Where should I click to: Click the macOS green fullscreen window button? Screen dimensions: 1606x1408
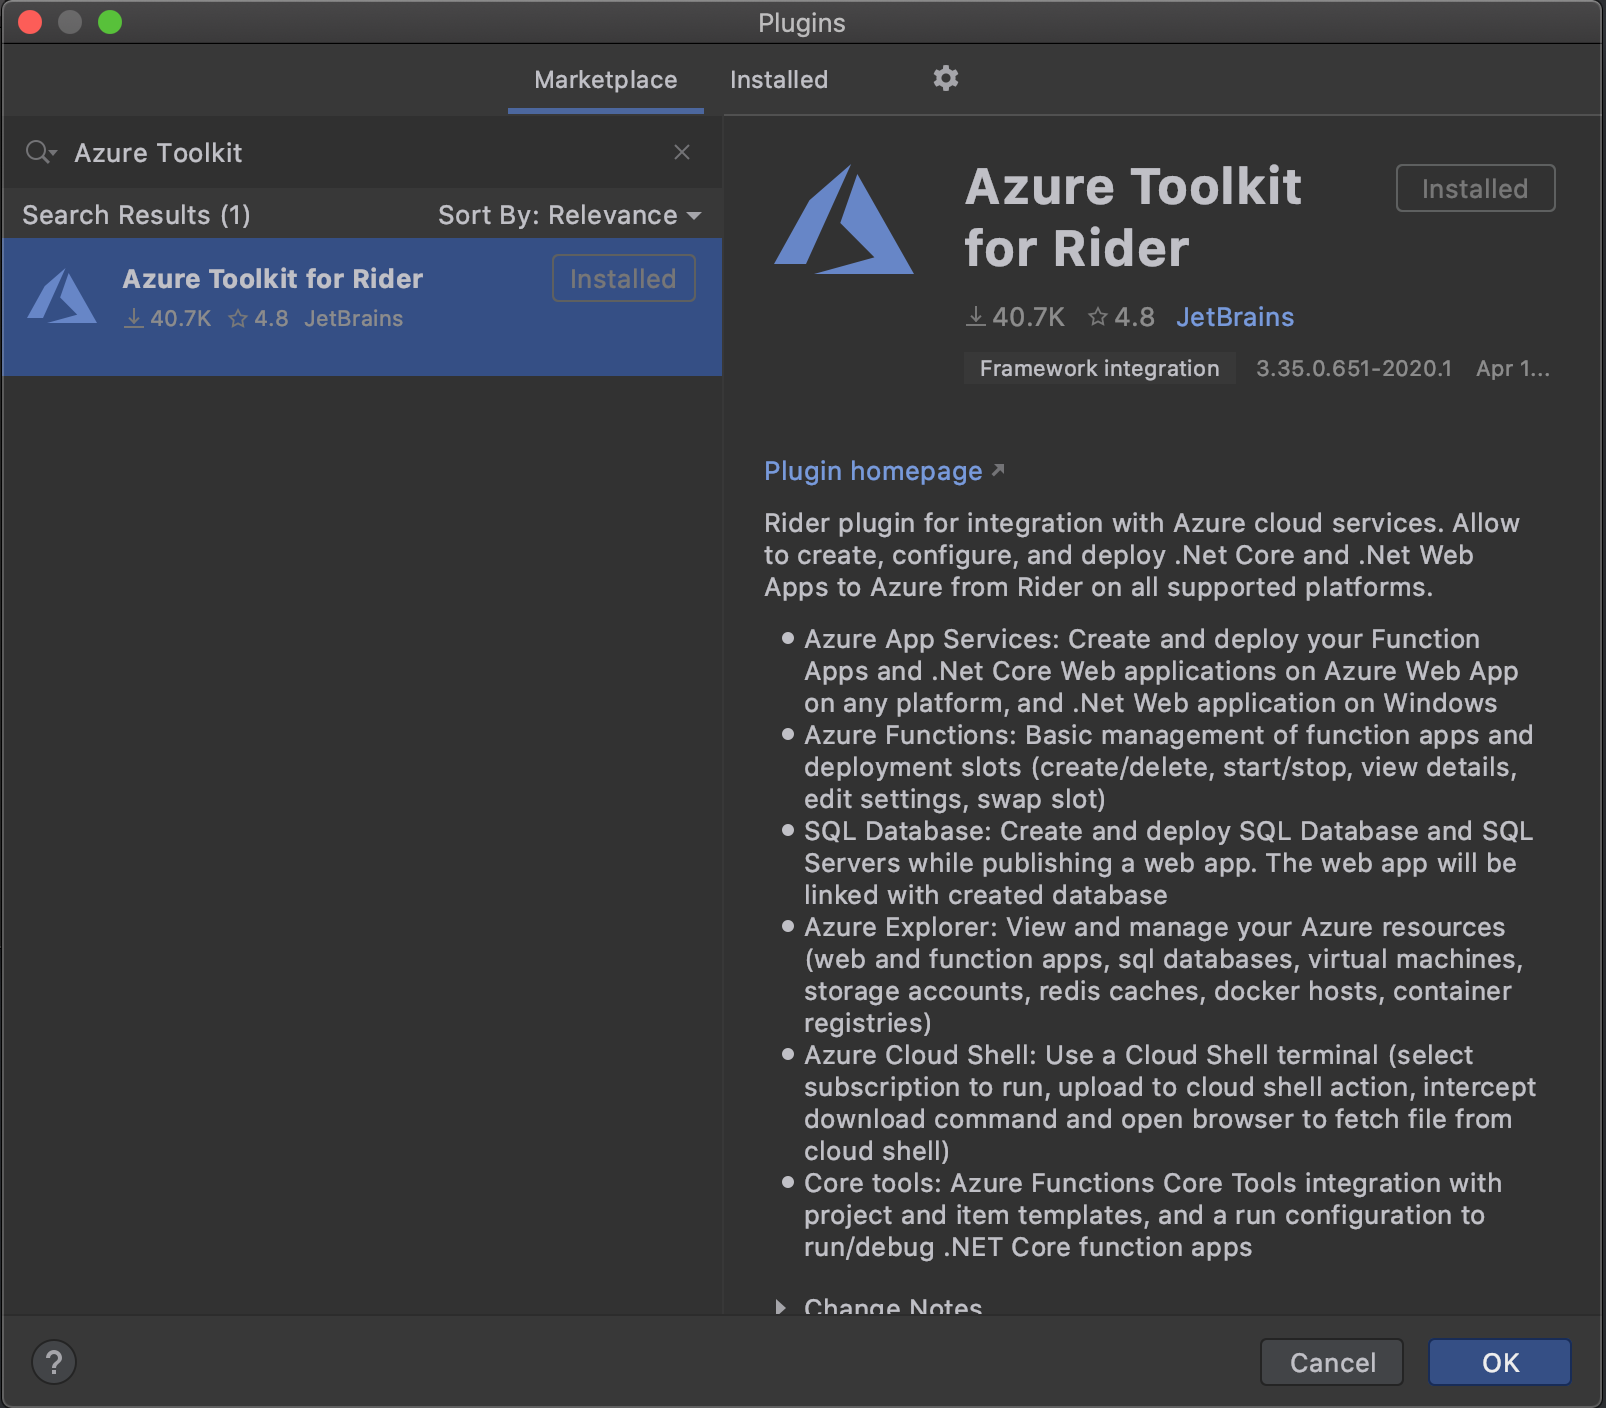tap(110, 22)
